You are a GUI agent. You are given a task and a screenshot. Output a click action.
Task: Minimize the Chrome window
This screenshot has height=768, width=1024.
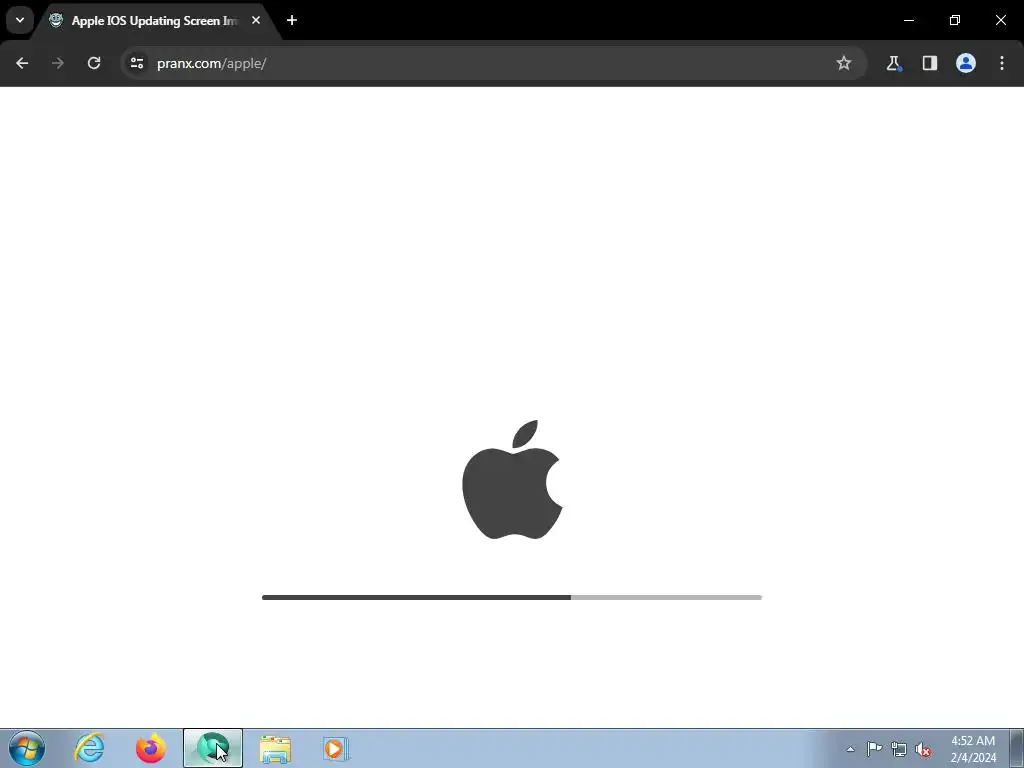tap(908, 20)
